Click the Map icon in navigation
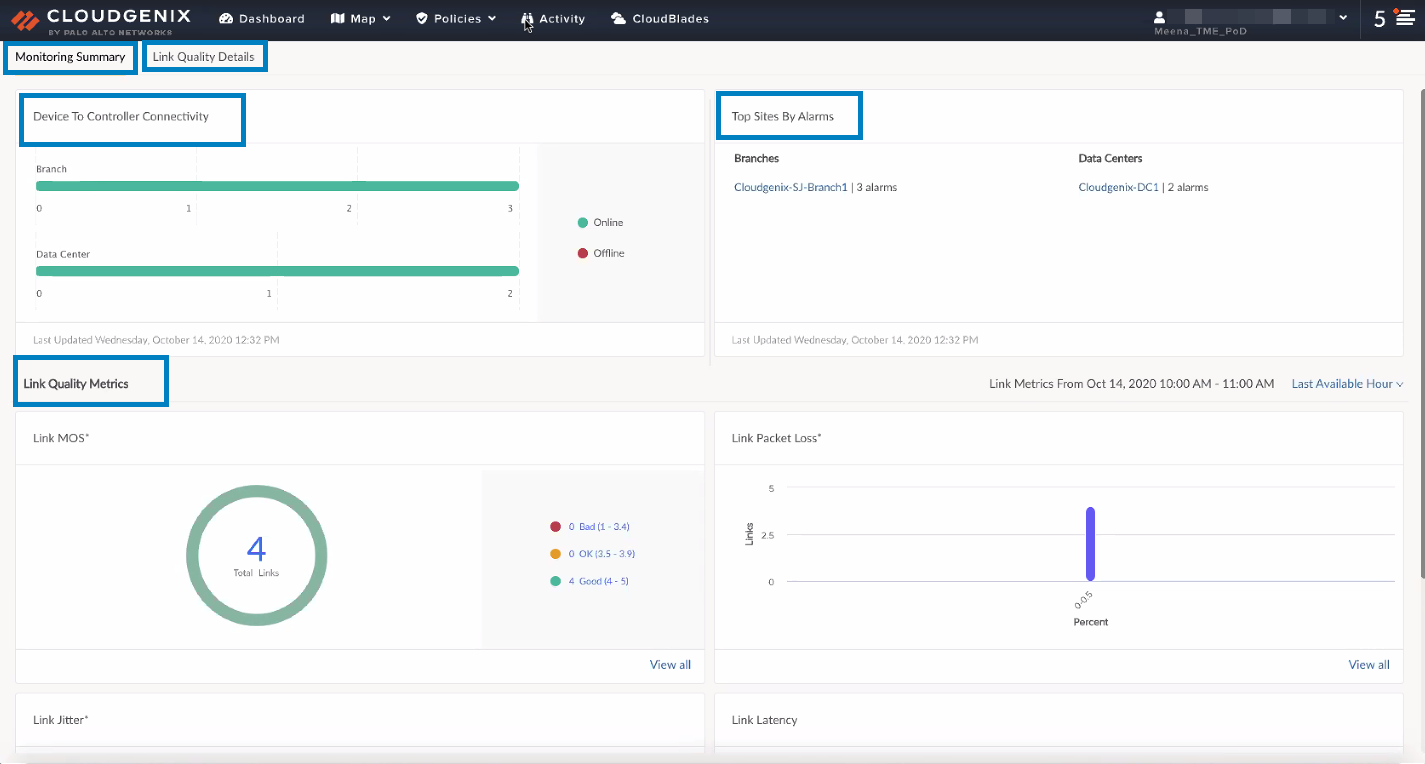The image size is (1425, 764). coord(337,19)
